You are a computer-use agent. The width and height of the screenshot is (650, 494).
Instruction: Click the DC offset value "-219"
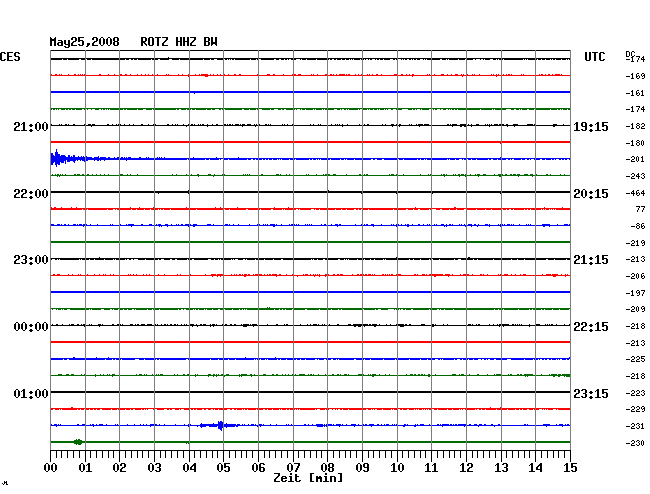tap(635, 243)
